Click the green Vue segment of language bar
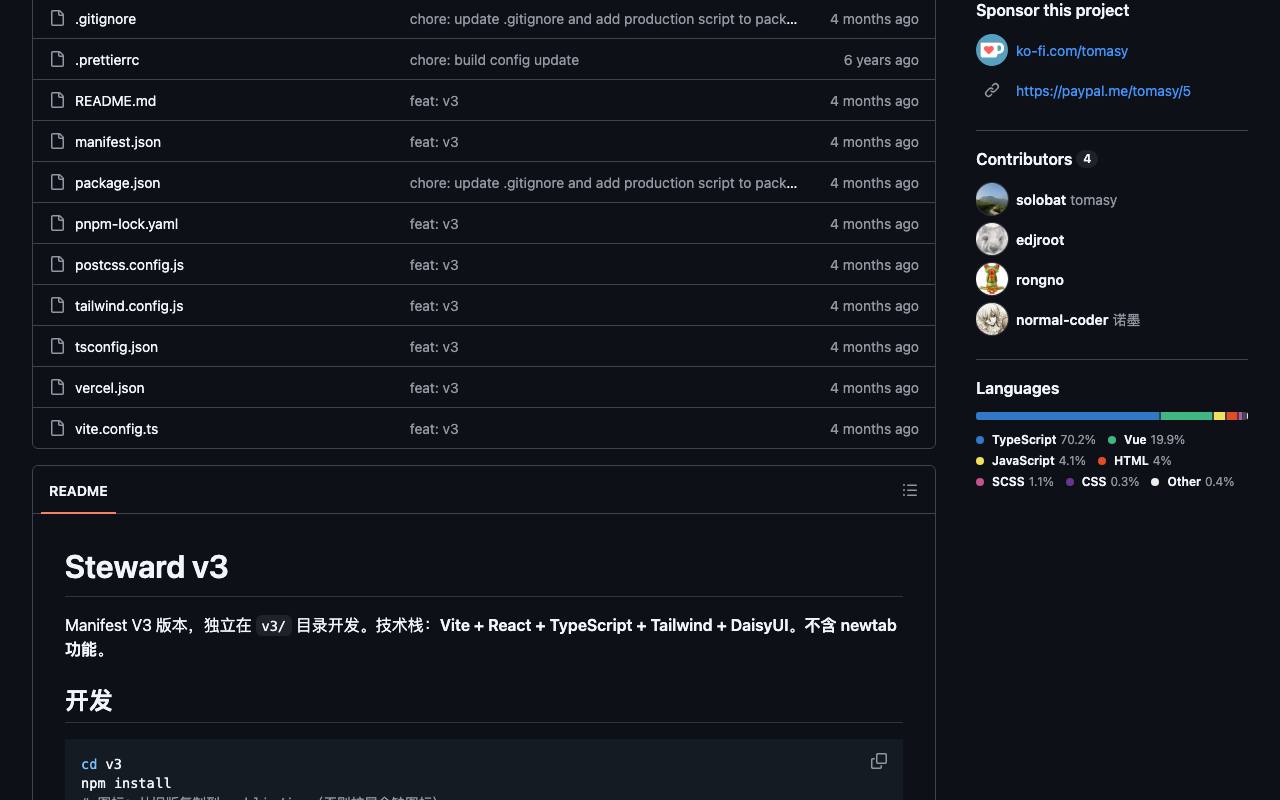Image resolution: width=1280 pixels, height=800 pixels. (1187, 416)
